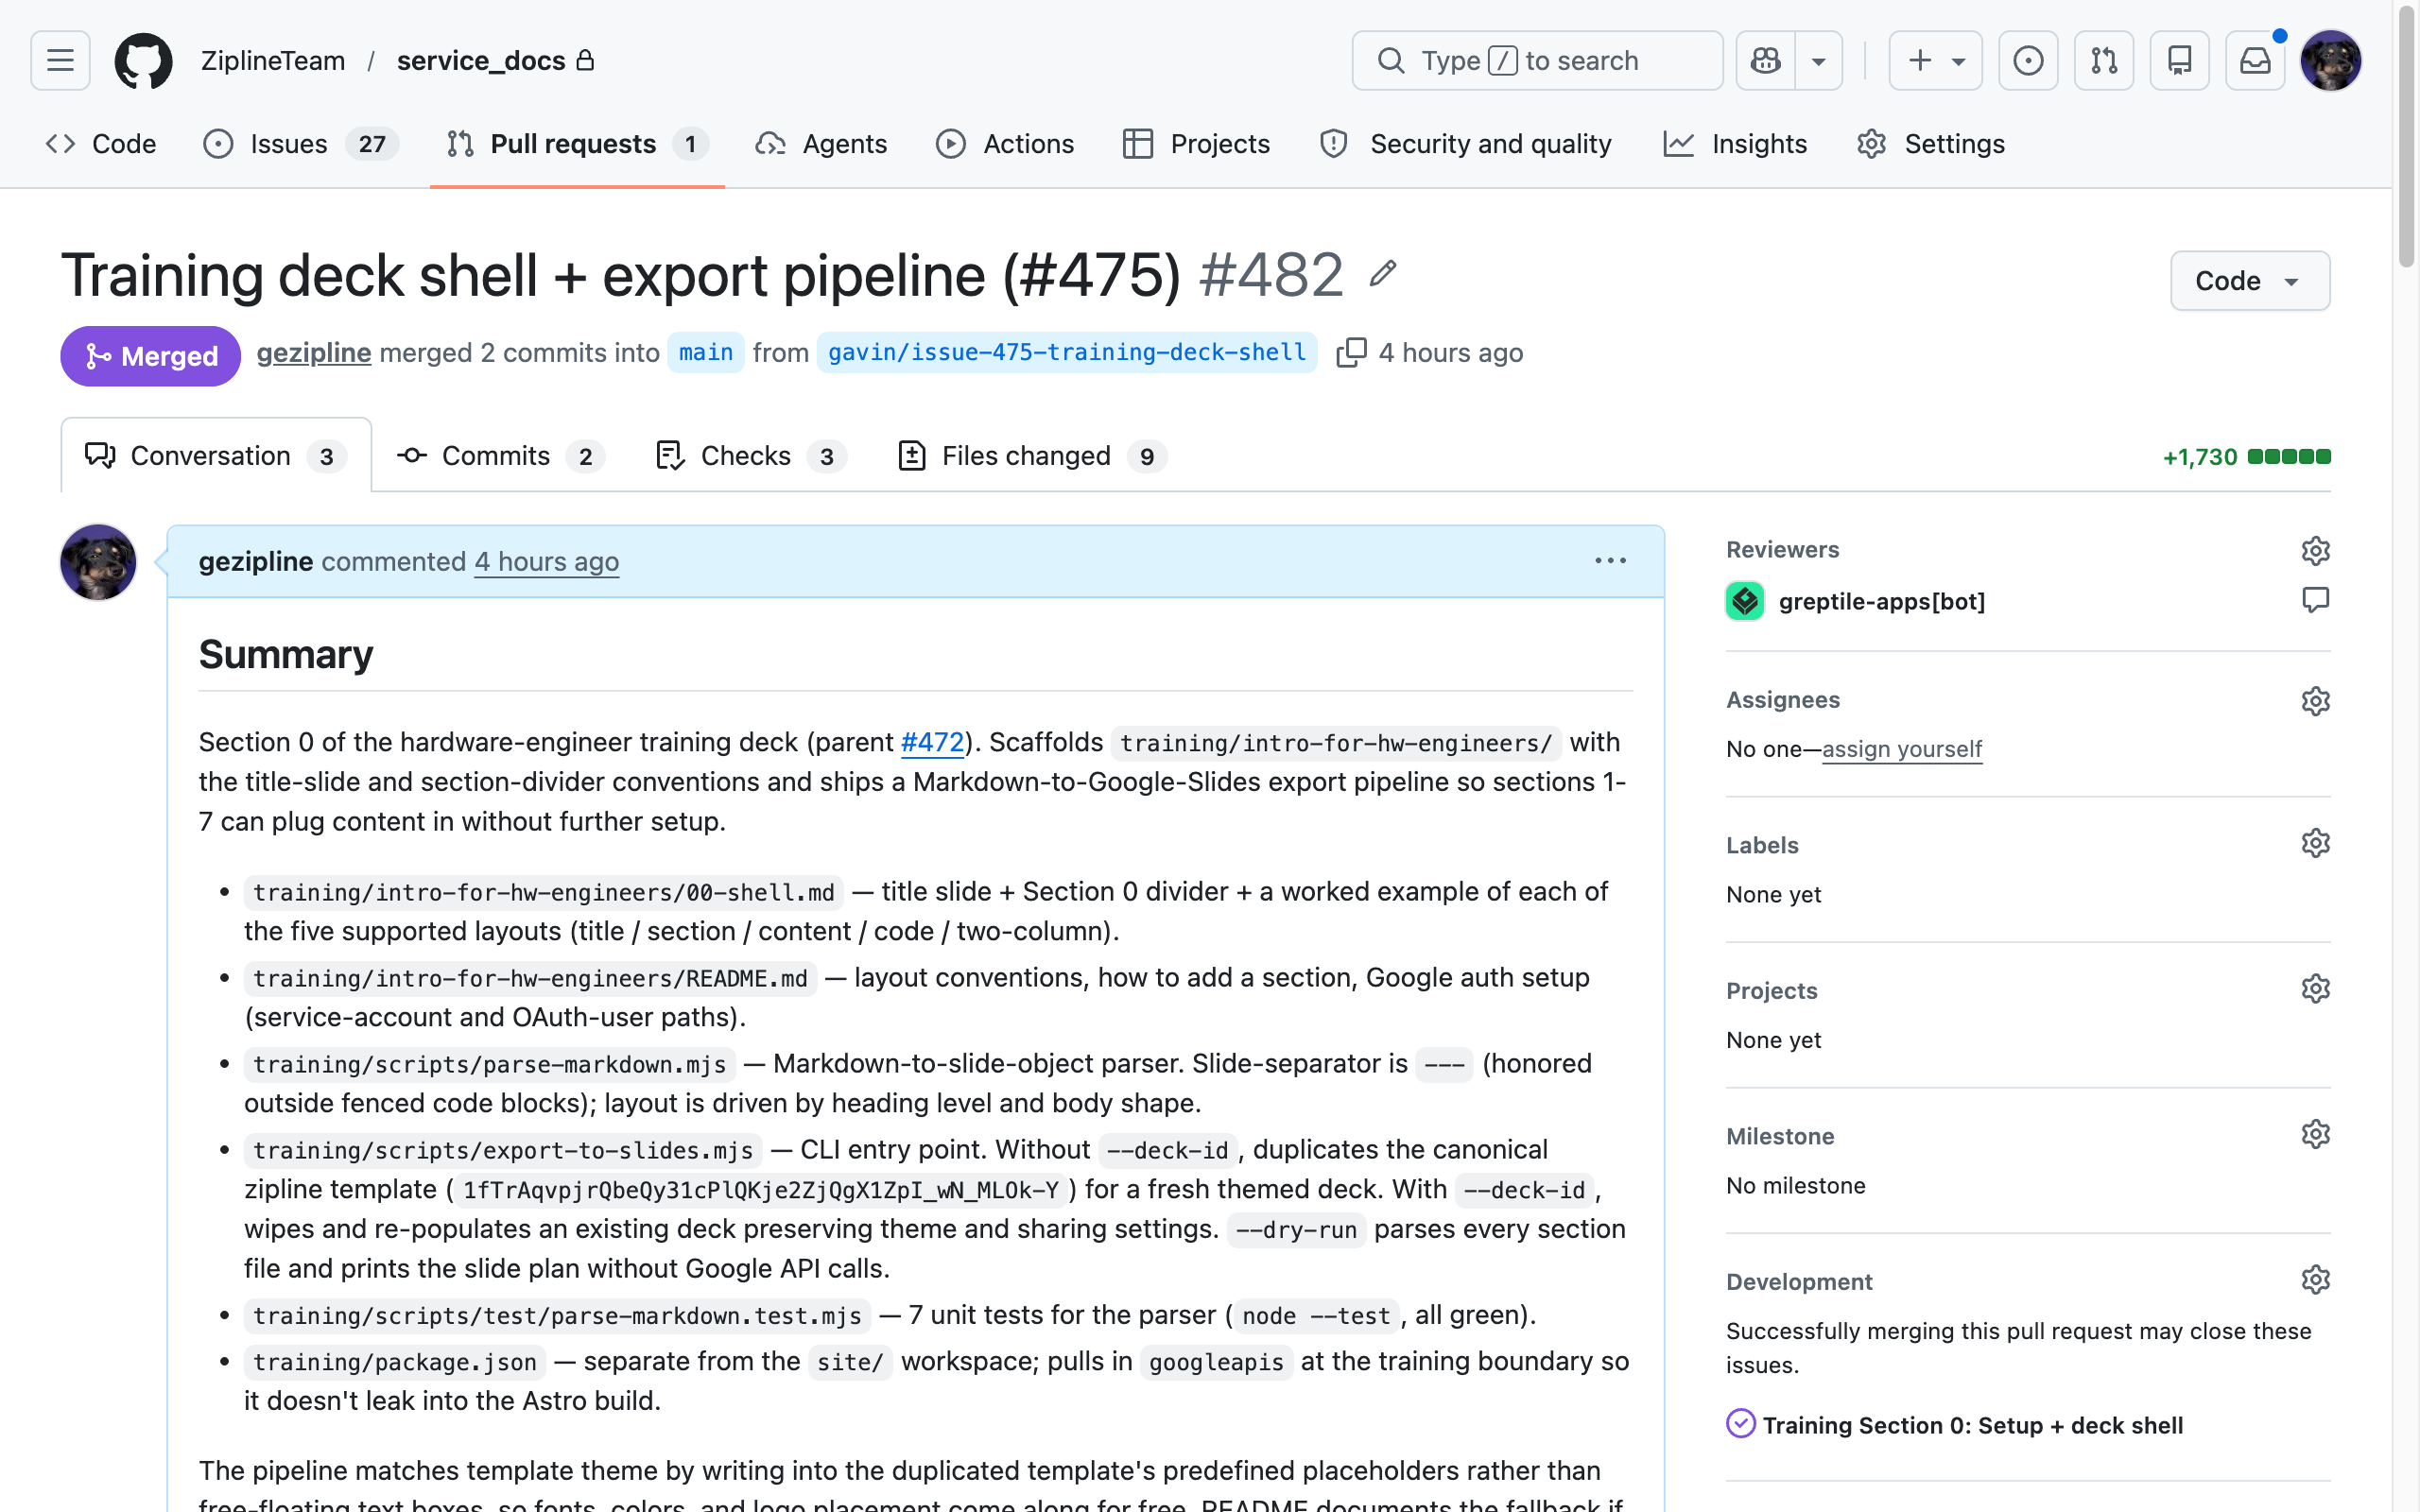Click the search input field
This screenshot has height=1512, width=2420.
1537,61
